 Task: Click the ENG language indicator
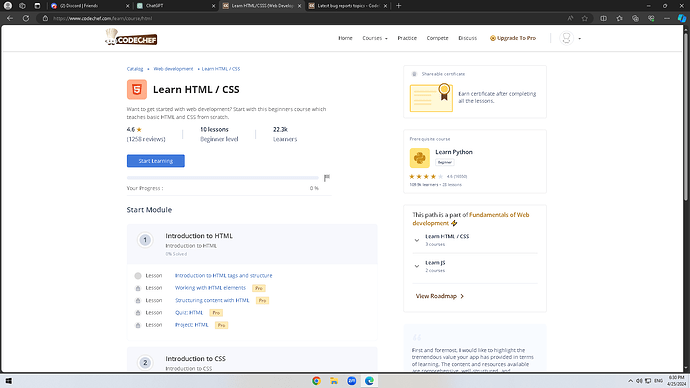[x=658, y=381]
